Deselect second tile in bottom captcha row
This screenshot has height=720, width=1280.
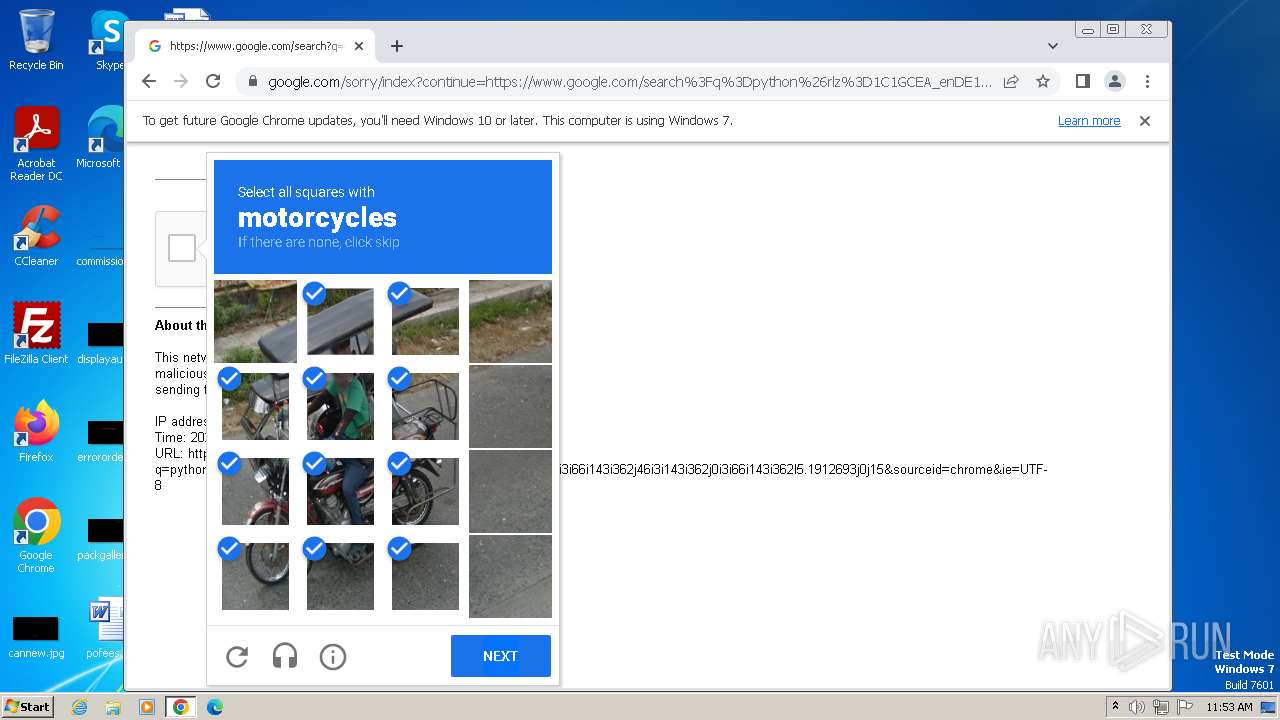340,576
